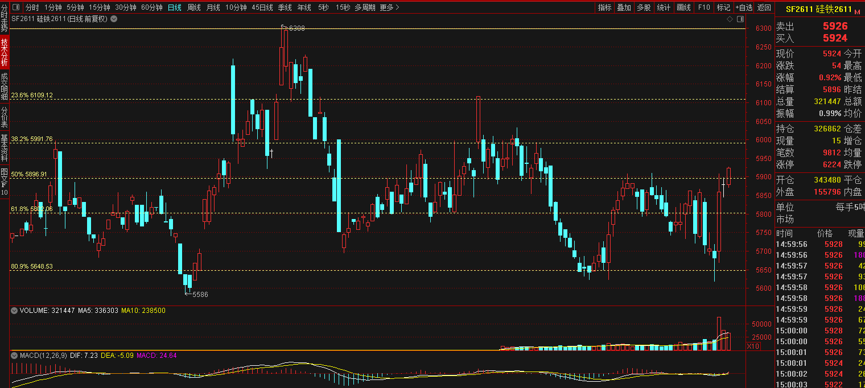Click the sidebar panel icon above the price axis

pos(739,19)
